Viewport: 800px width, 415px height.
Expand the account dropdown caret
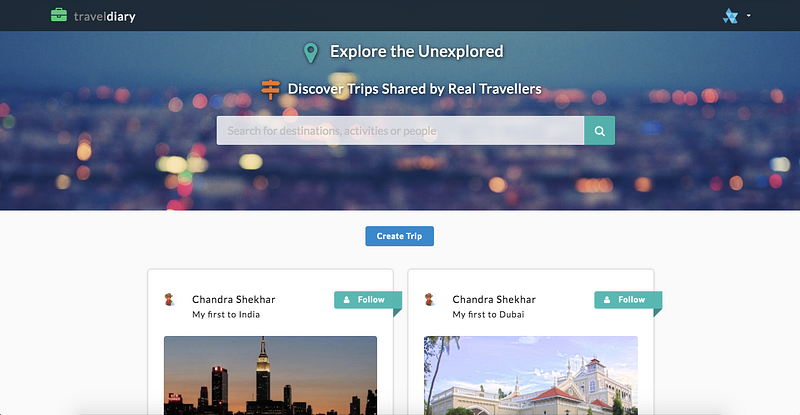(748, 16)
